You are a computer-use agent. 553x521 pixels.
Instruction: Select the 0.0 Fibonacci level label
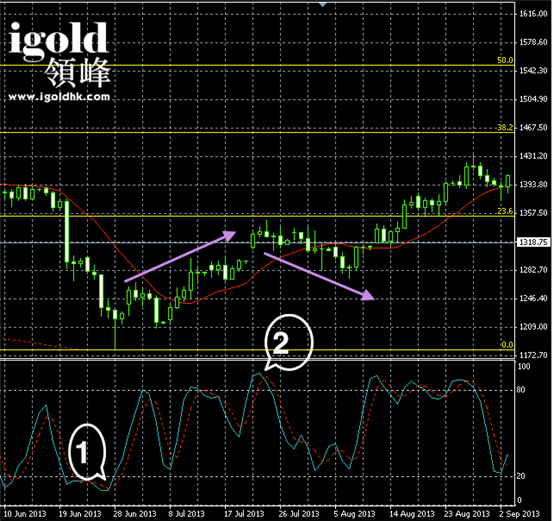[507, 345]
